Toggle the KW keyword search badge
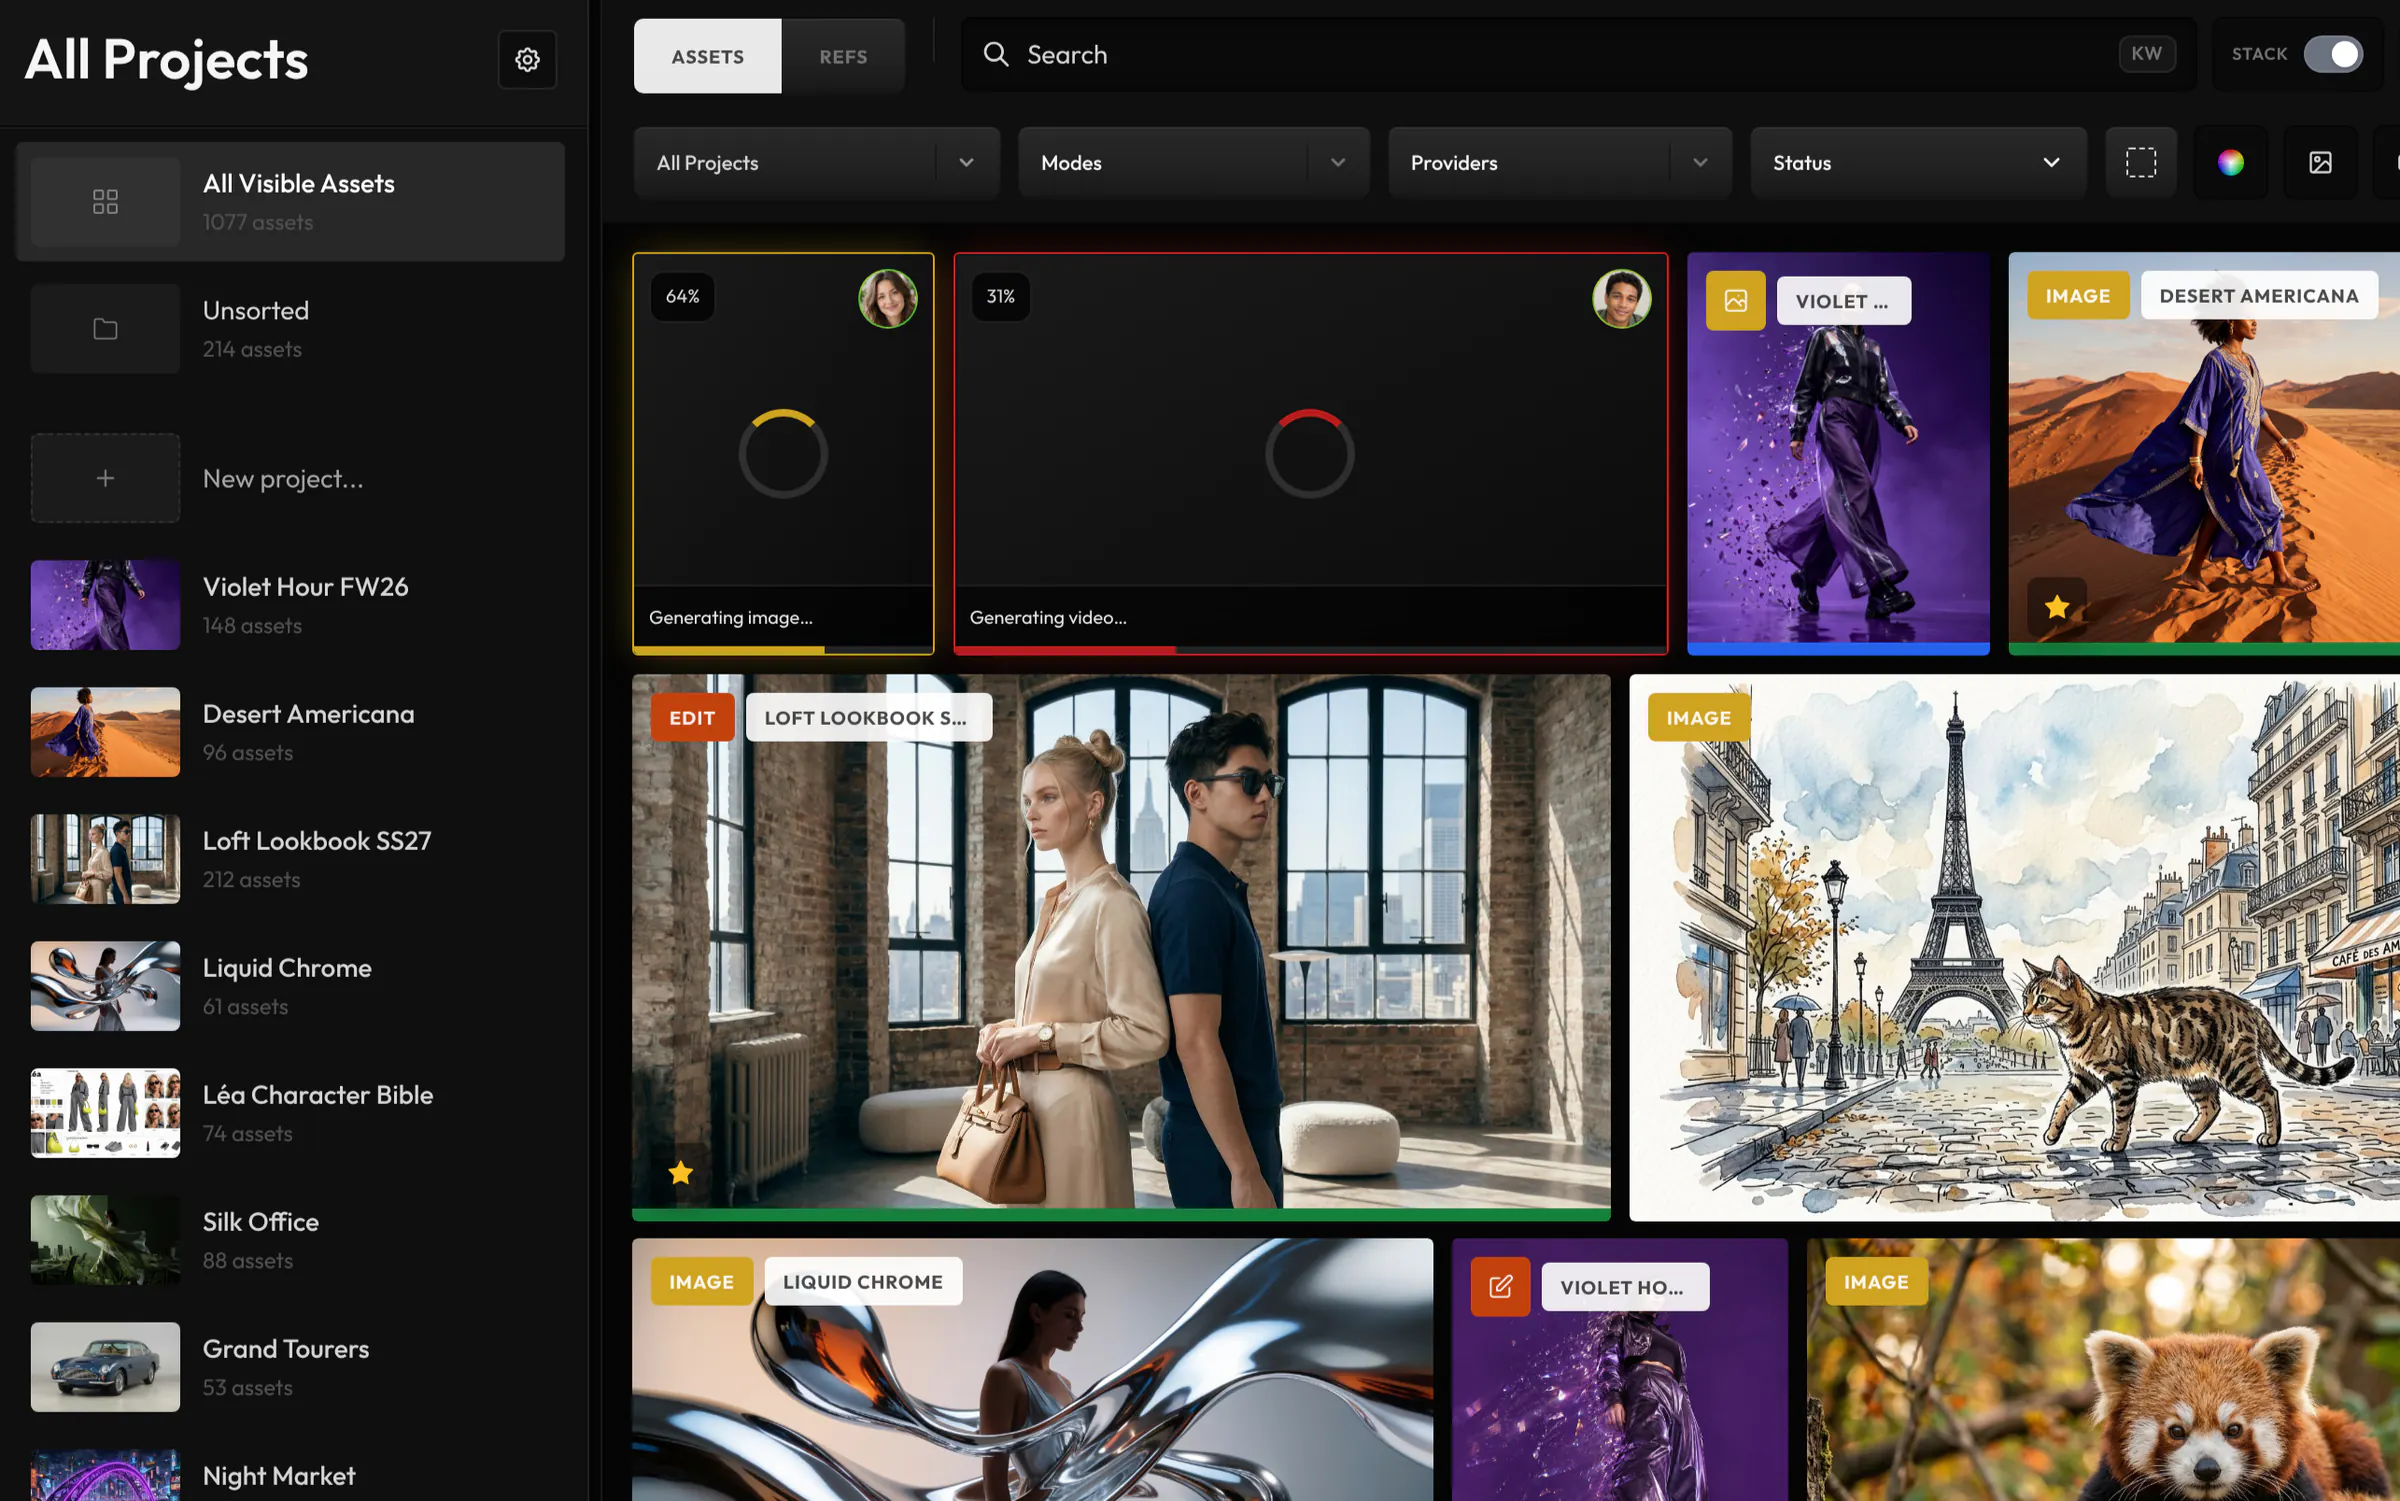Screen dimensions: 2400x1501 point(2146,54)
